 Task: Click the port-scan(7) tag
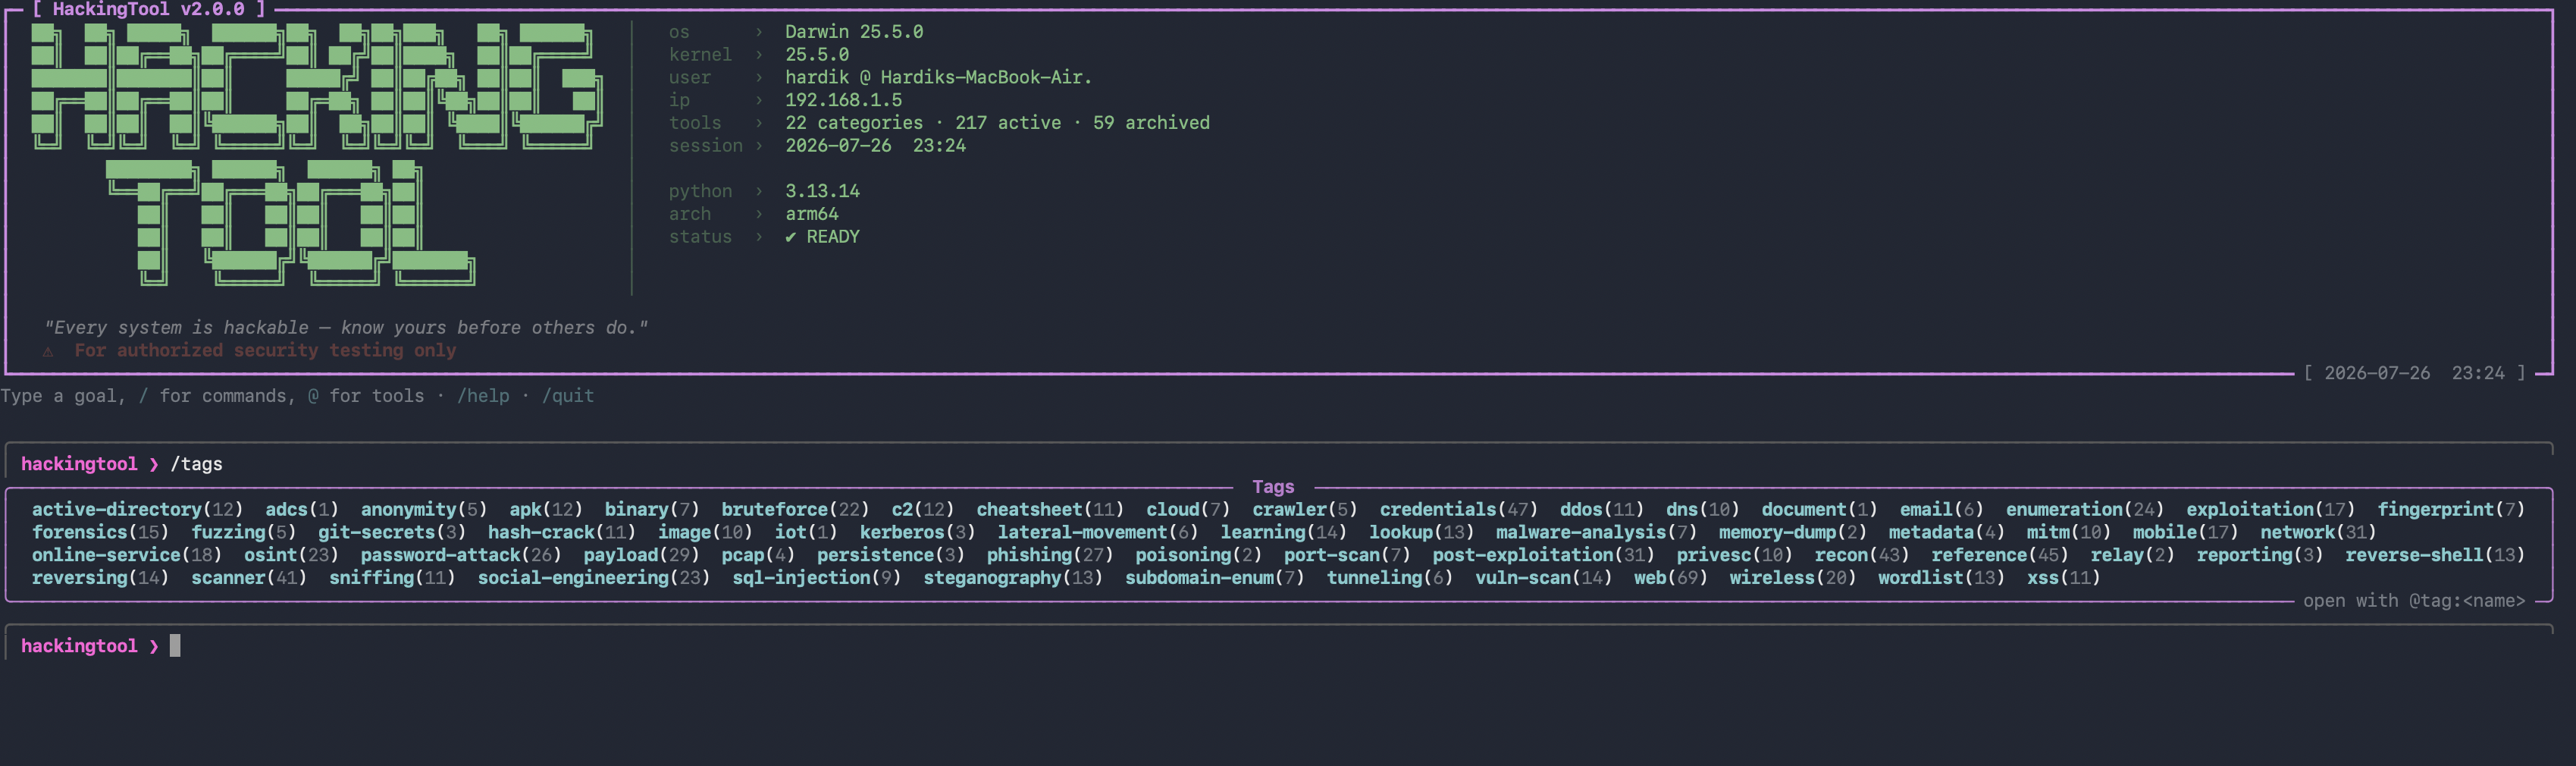coord(1346,555)
